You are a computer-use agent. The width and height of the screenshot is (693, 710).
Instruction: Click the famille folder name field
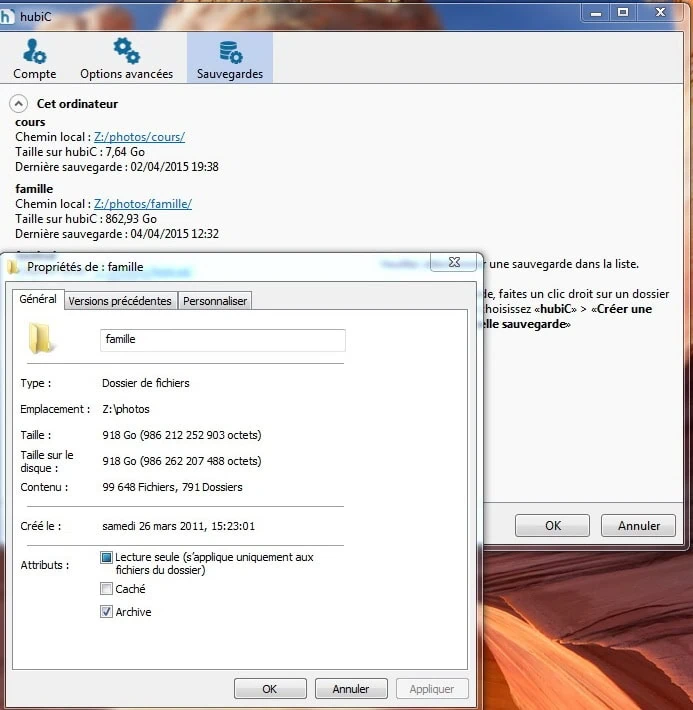coord(222,340)
